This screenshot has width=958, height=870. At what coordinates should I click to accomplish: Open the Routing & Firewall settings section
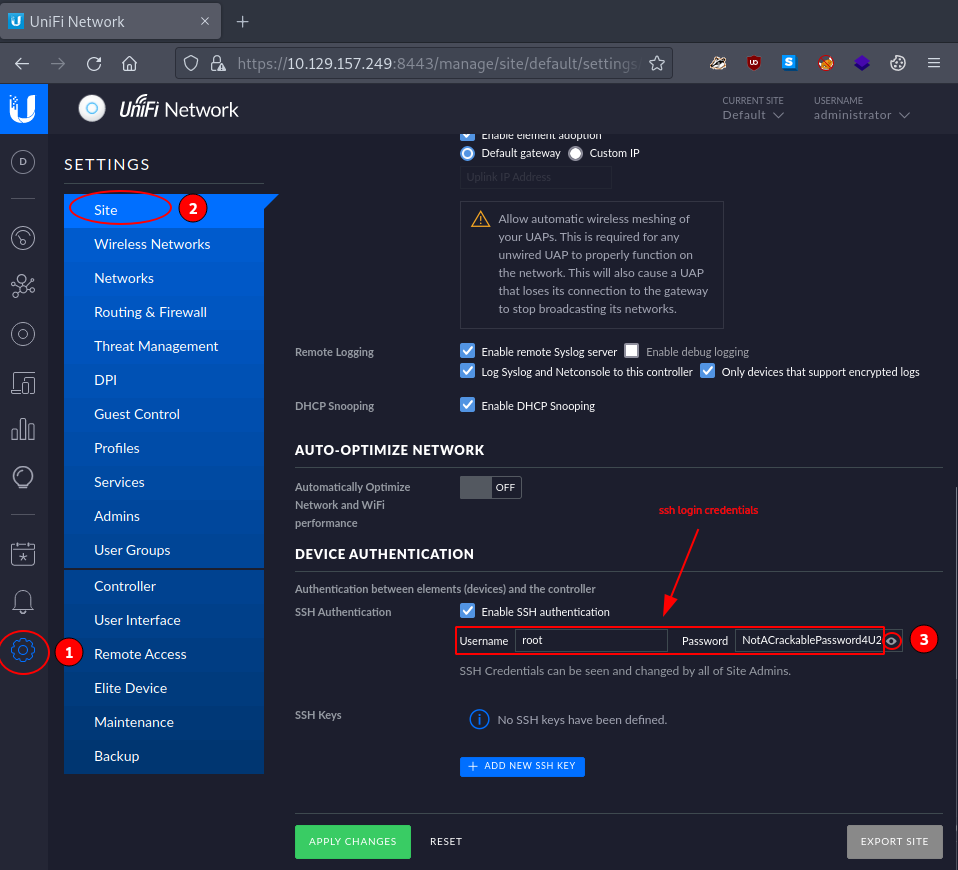pyautogui.click(x=150, y=312)
